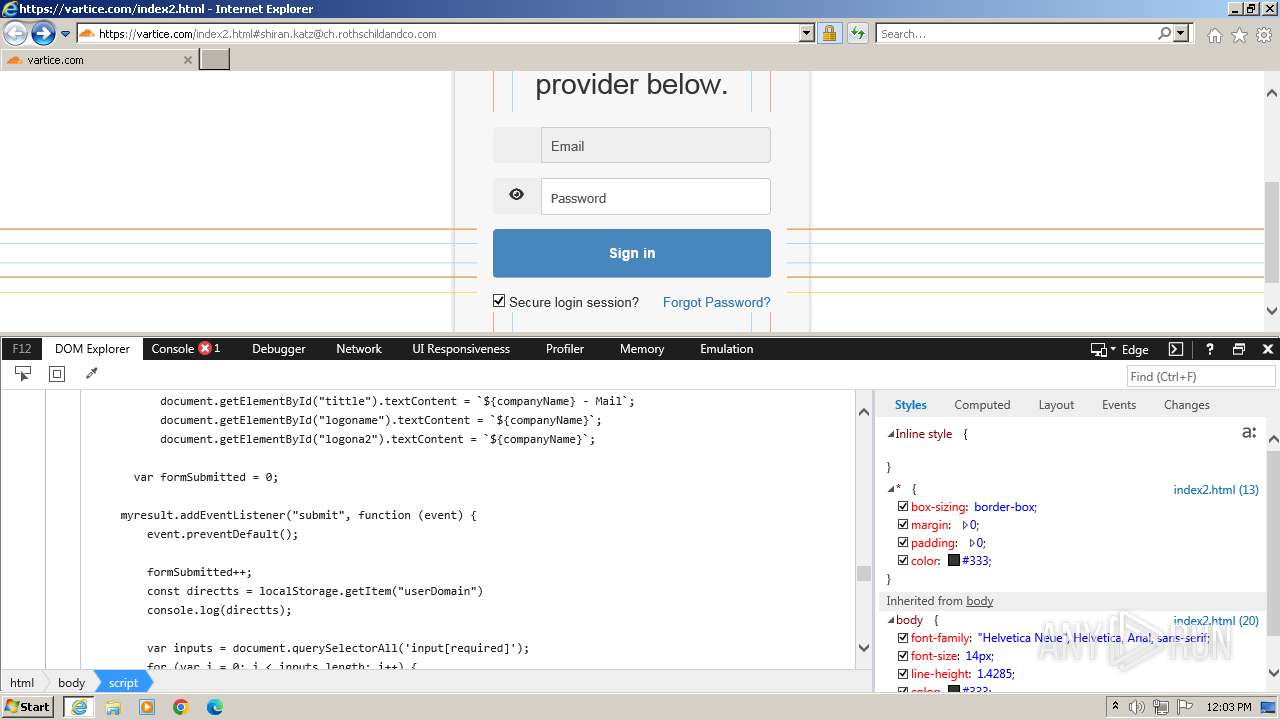The height and width of the screenshot is (720, 1280).
Task: Click the blue Sign in button
Action: [632, 253]
